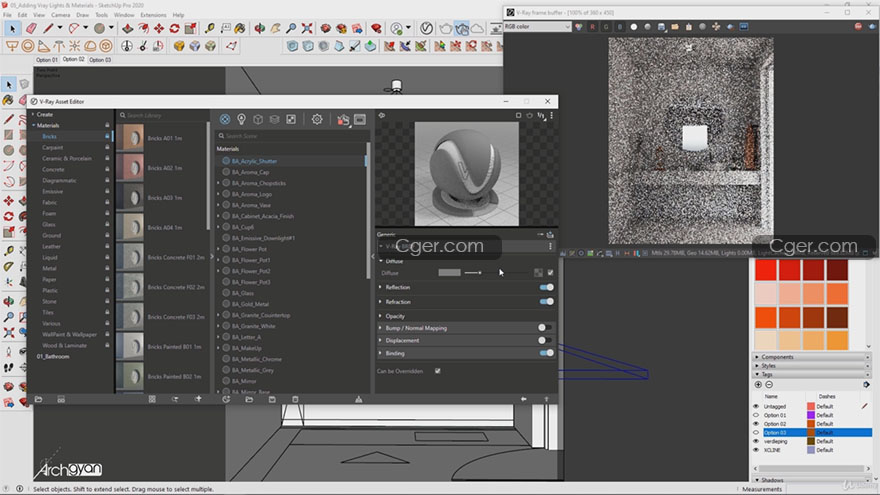
Task: Open Wood & Laminate library category
Action: click(x=65, y=346)
